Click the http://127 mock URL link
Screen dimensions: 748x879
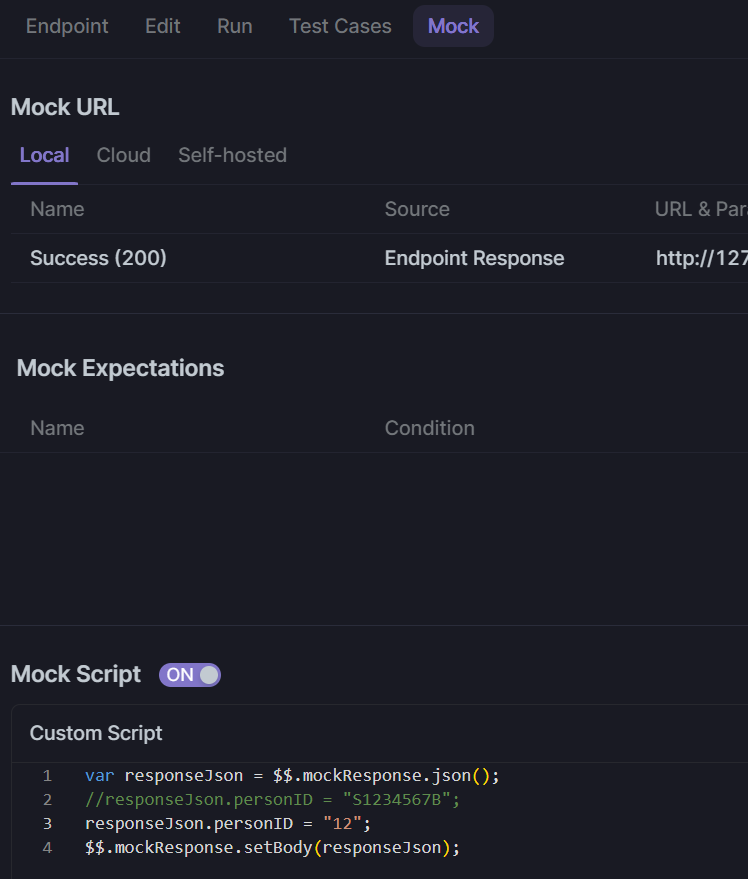tap(700, 258)
